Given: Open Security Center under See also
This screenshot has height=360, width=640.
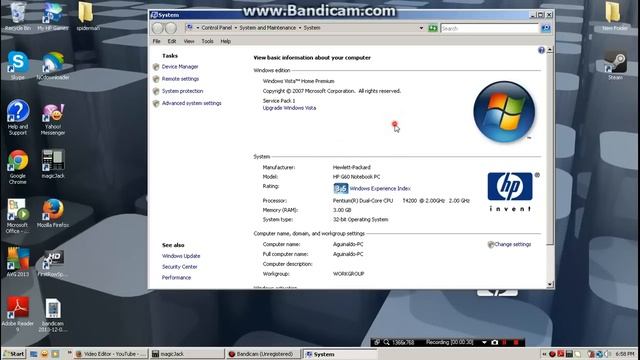Looking at the screenshot, I should (180, 267).
